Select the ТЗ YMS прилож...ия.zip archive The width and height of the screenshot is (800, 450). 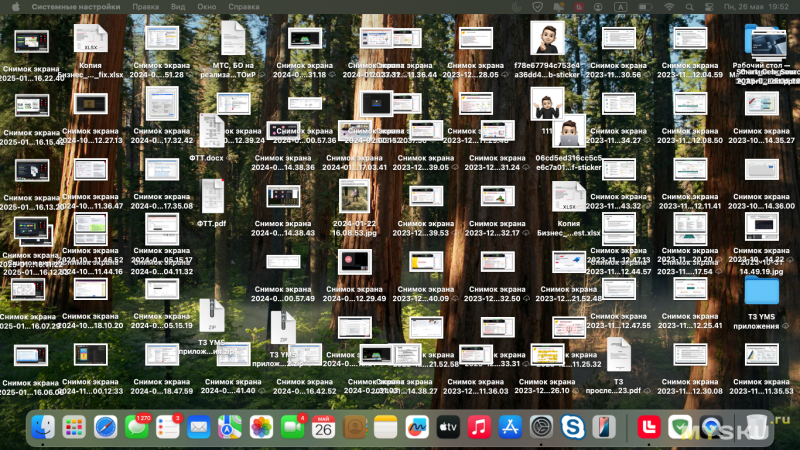point(212,316)
